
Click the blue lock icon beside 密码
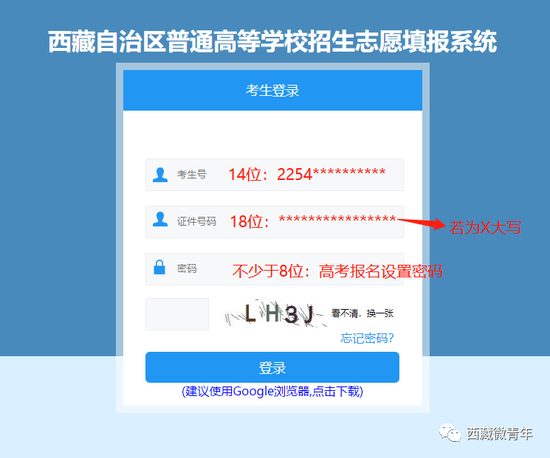tap(160, 267)
